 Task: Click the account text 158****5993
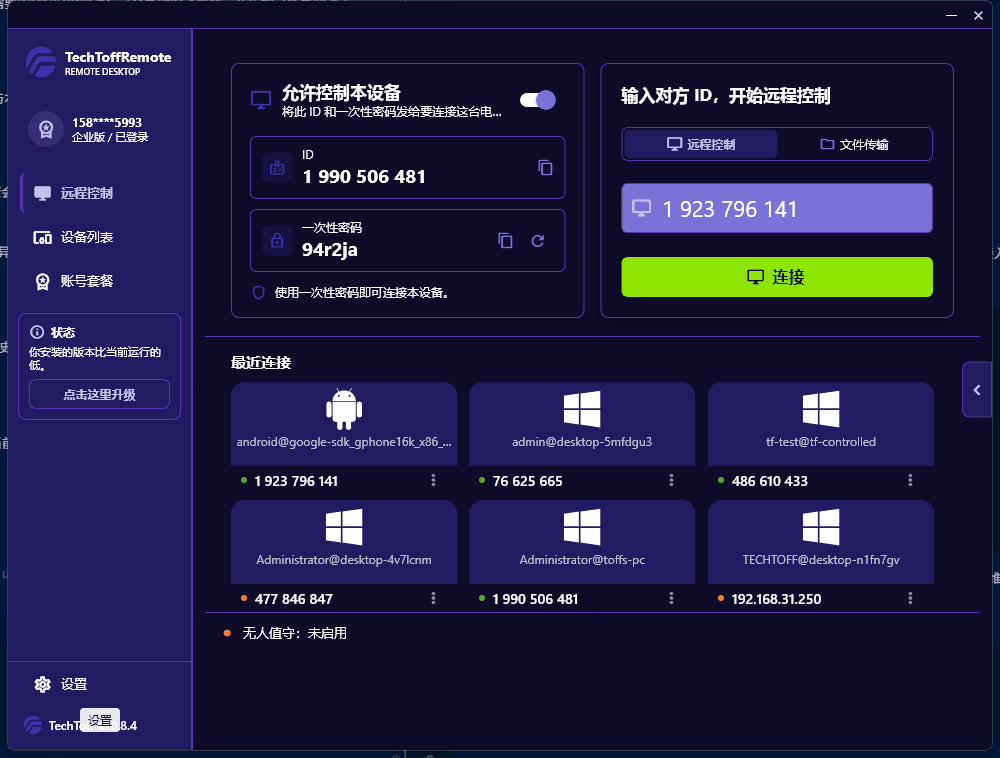point(107,122)
